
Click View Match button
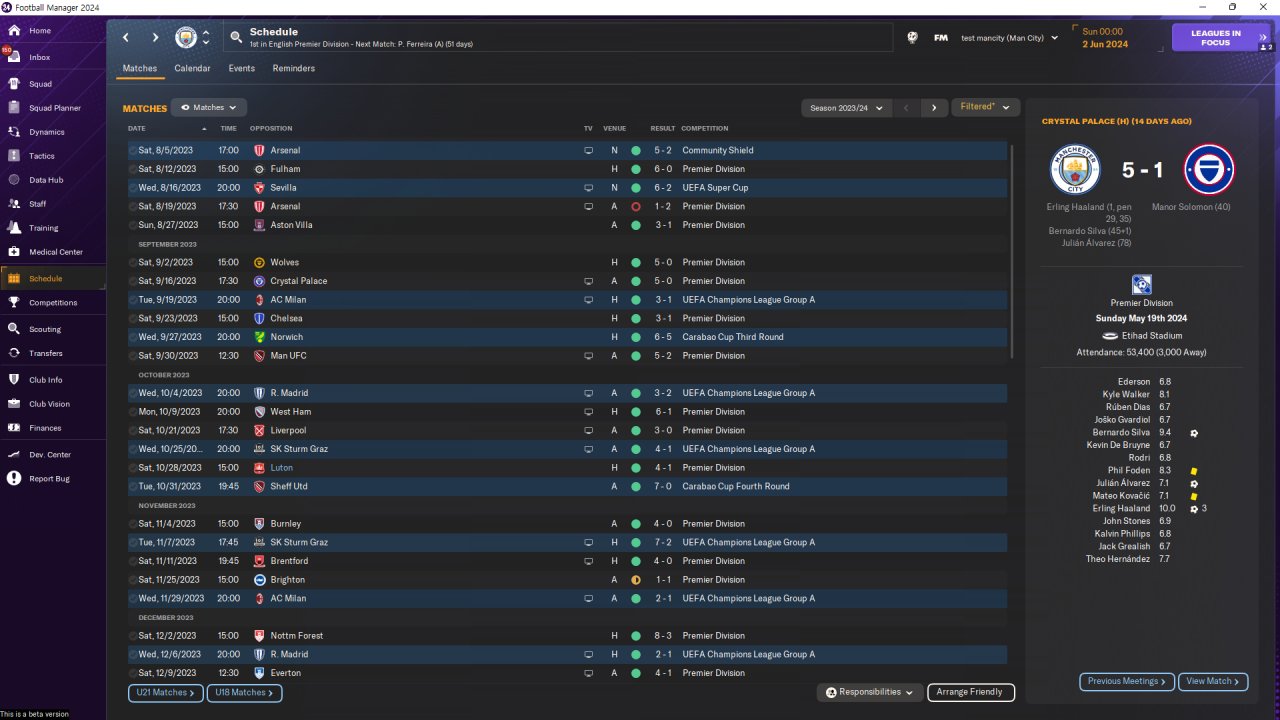click(1213, 681)
